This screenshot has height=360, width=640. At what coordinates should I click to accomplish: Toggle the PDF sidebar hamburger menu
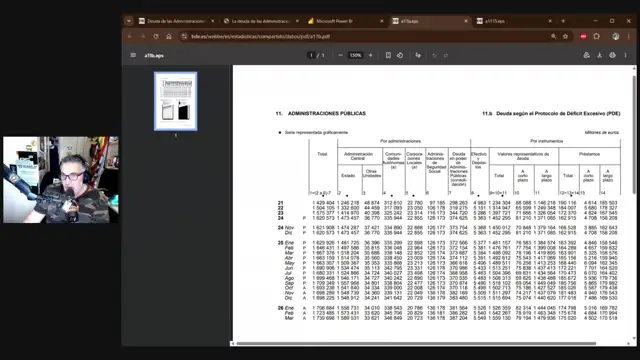(133, 55)
